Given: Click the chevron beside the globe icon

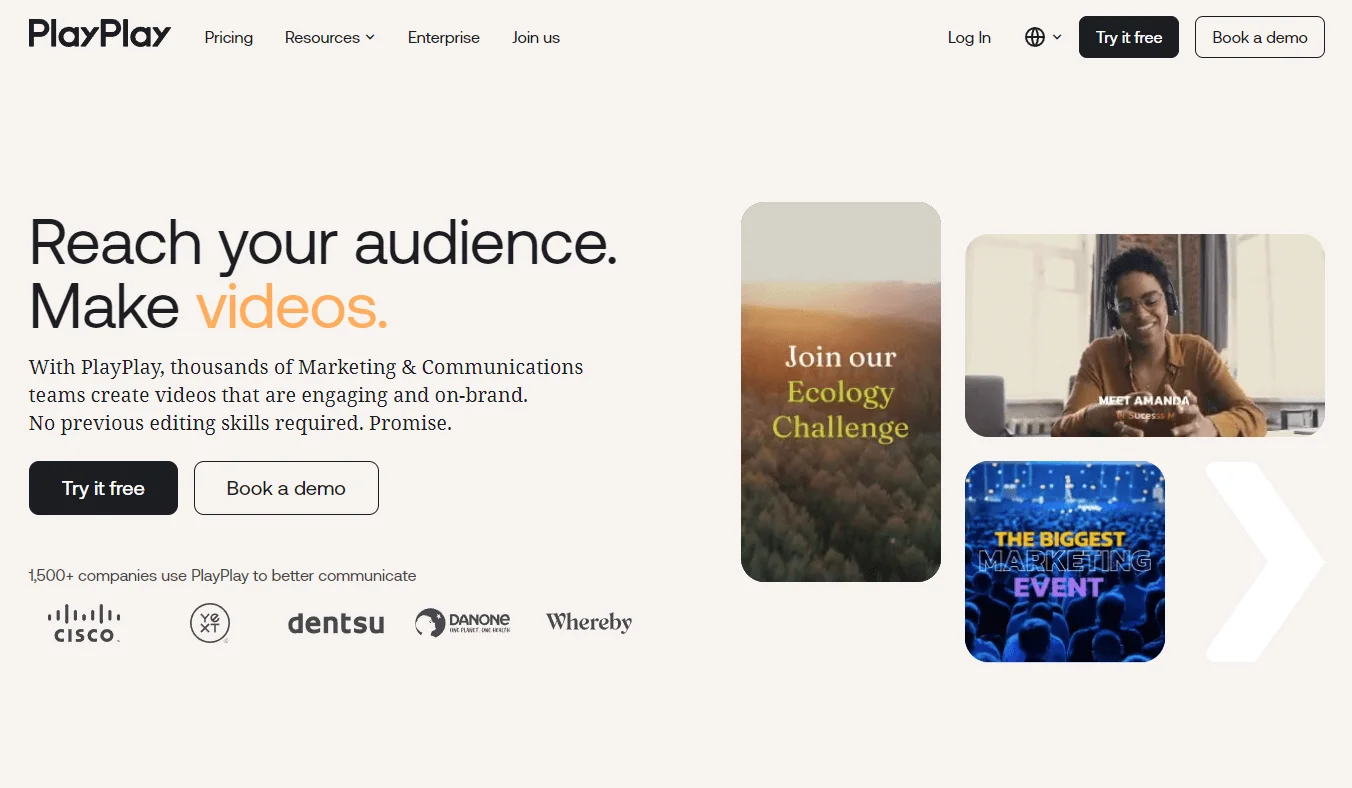Looking at the screenshot, I should pyautogui.click(x=1057, y=37).
